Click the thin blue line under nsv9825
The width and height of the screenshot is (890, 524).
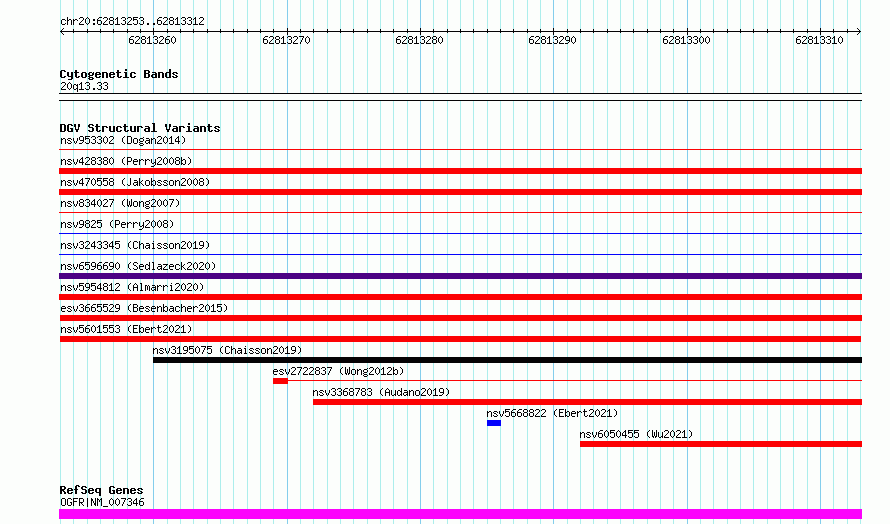click(460, 233)
